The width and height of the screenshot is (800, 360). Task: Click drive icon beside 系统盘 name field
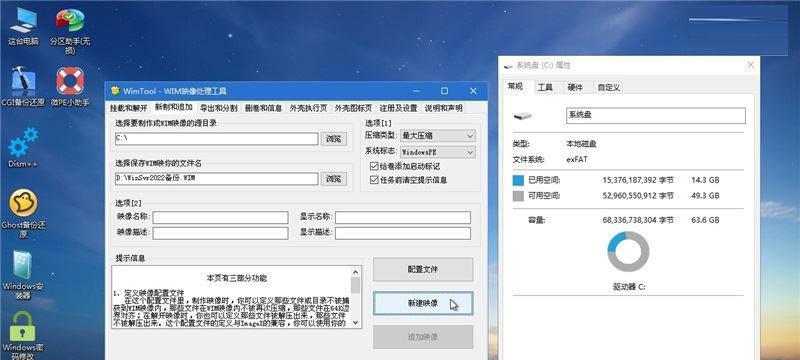tap(522, 116)
